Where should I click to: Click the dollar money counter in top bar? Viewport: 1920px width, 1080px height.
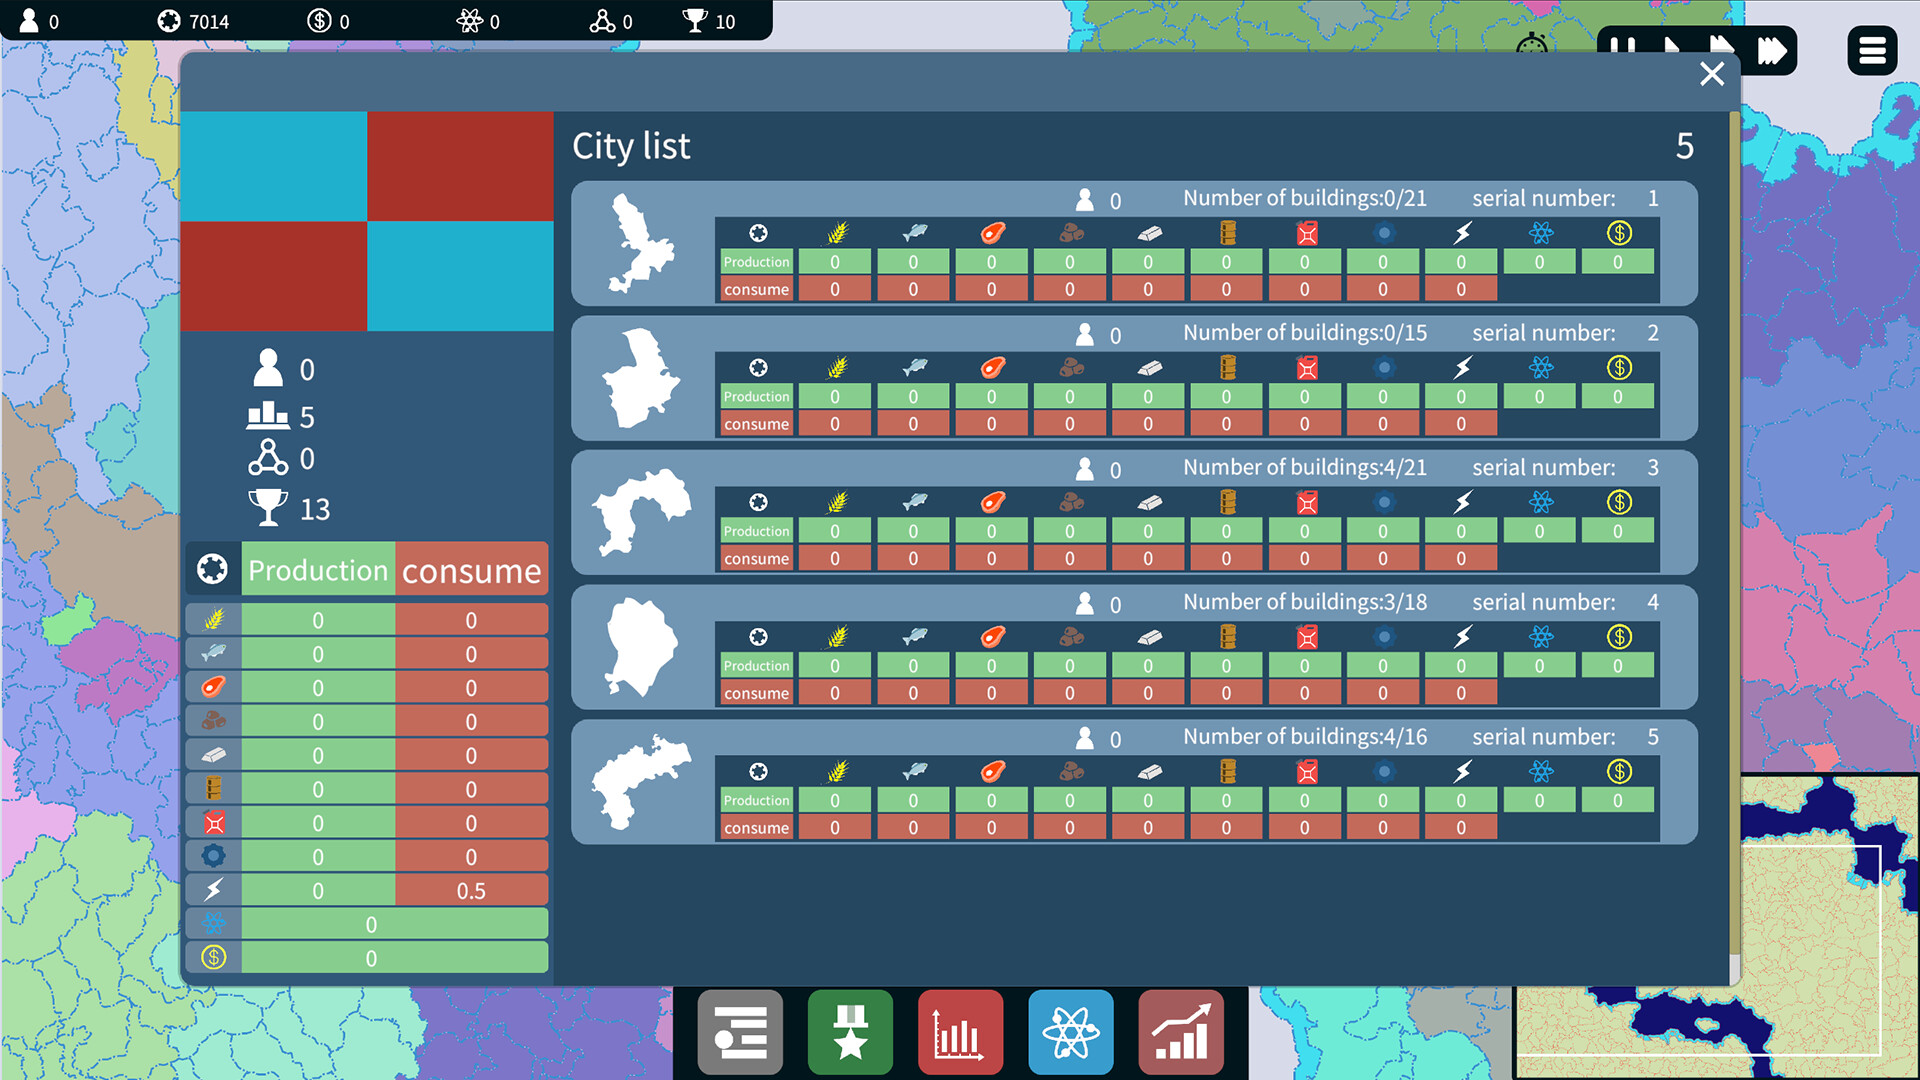[x=329, y=21]
